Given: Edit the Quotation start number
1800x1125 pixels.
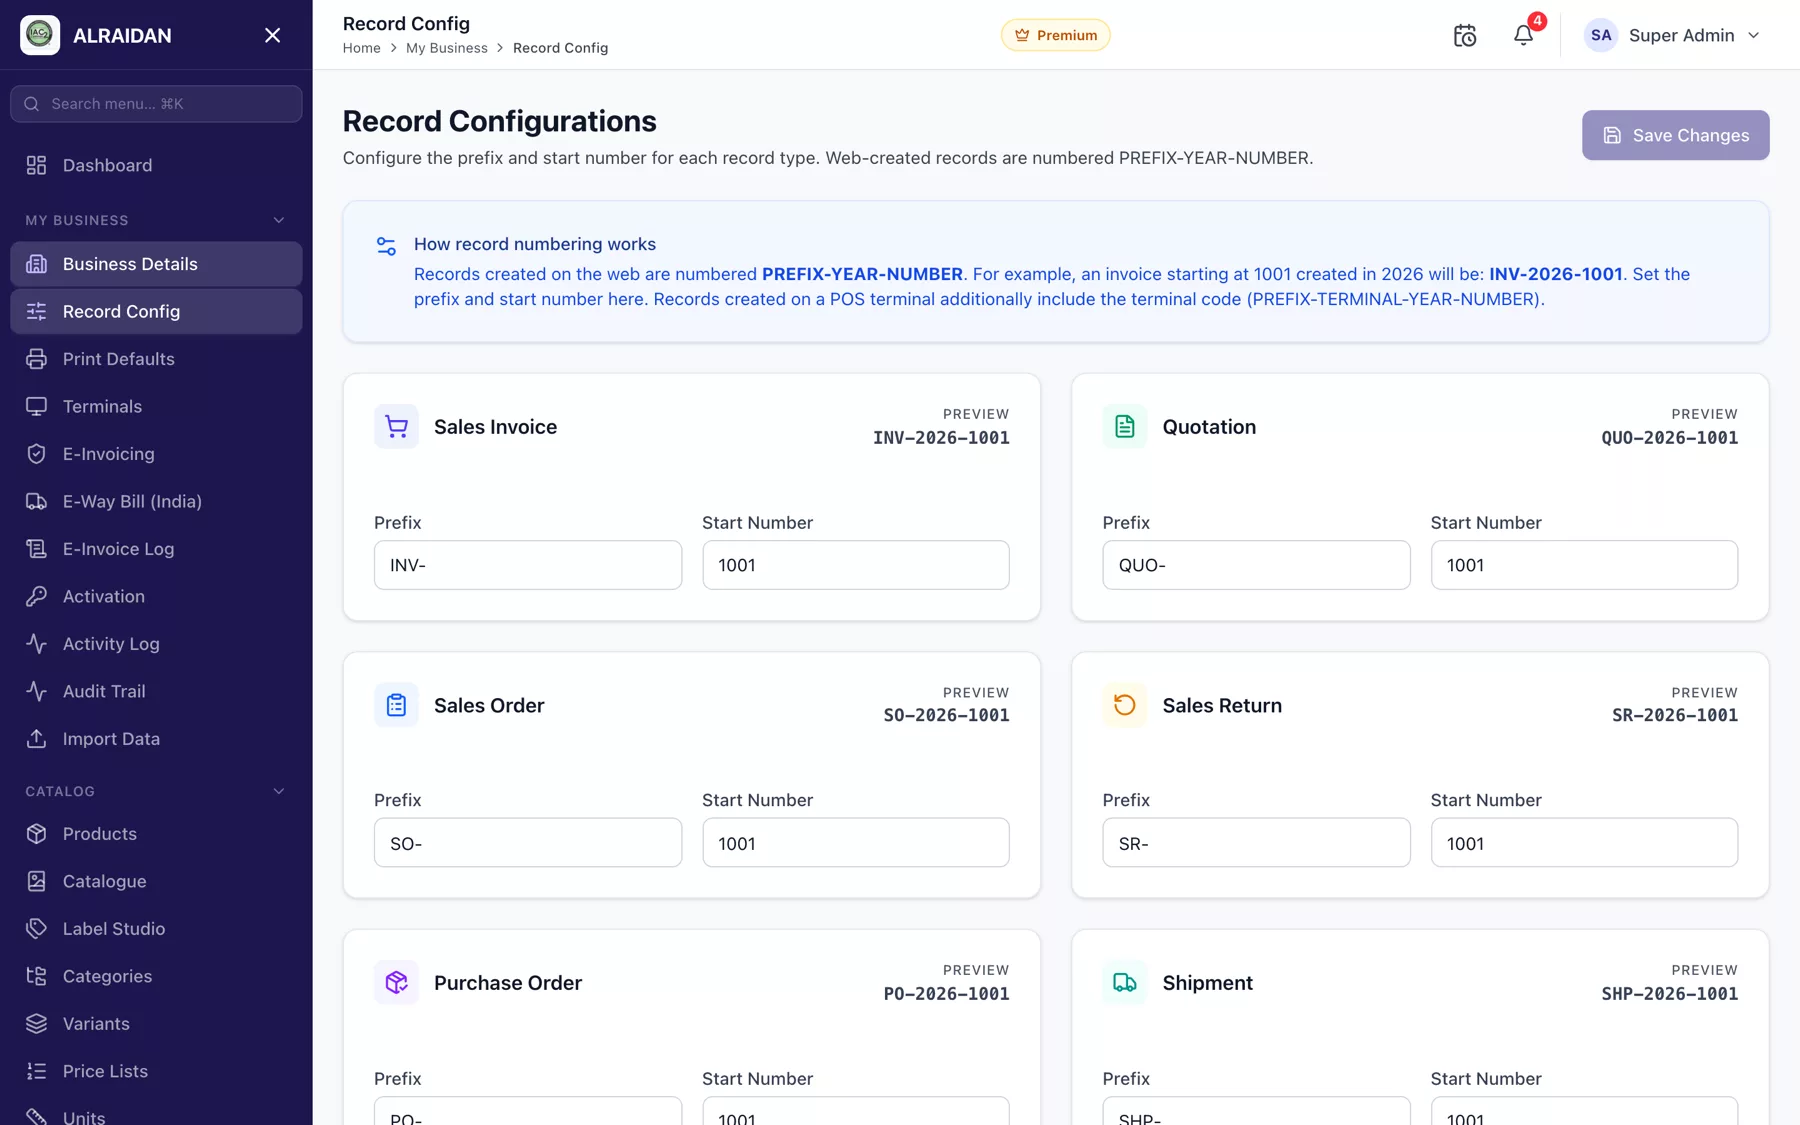Looking at the screenshot, I should click(1584, 565).
